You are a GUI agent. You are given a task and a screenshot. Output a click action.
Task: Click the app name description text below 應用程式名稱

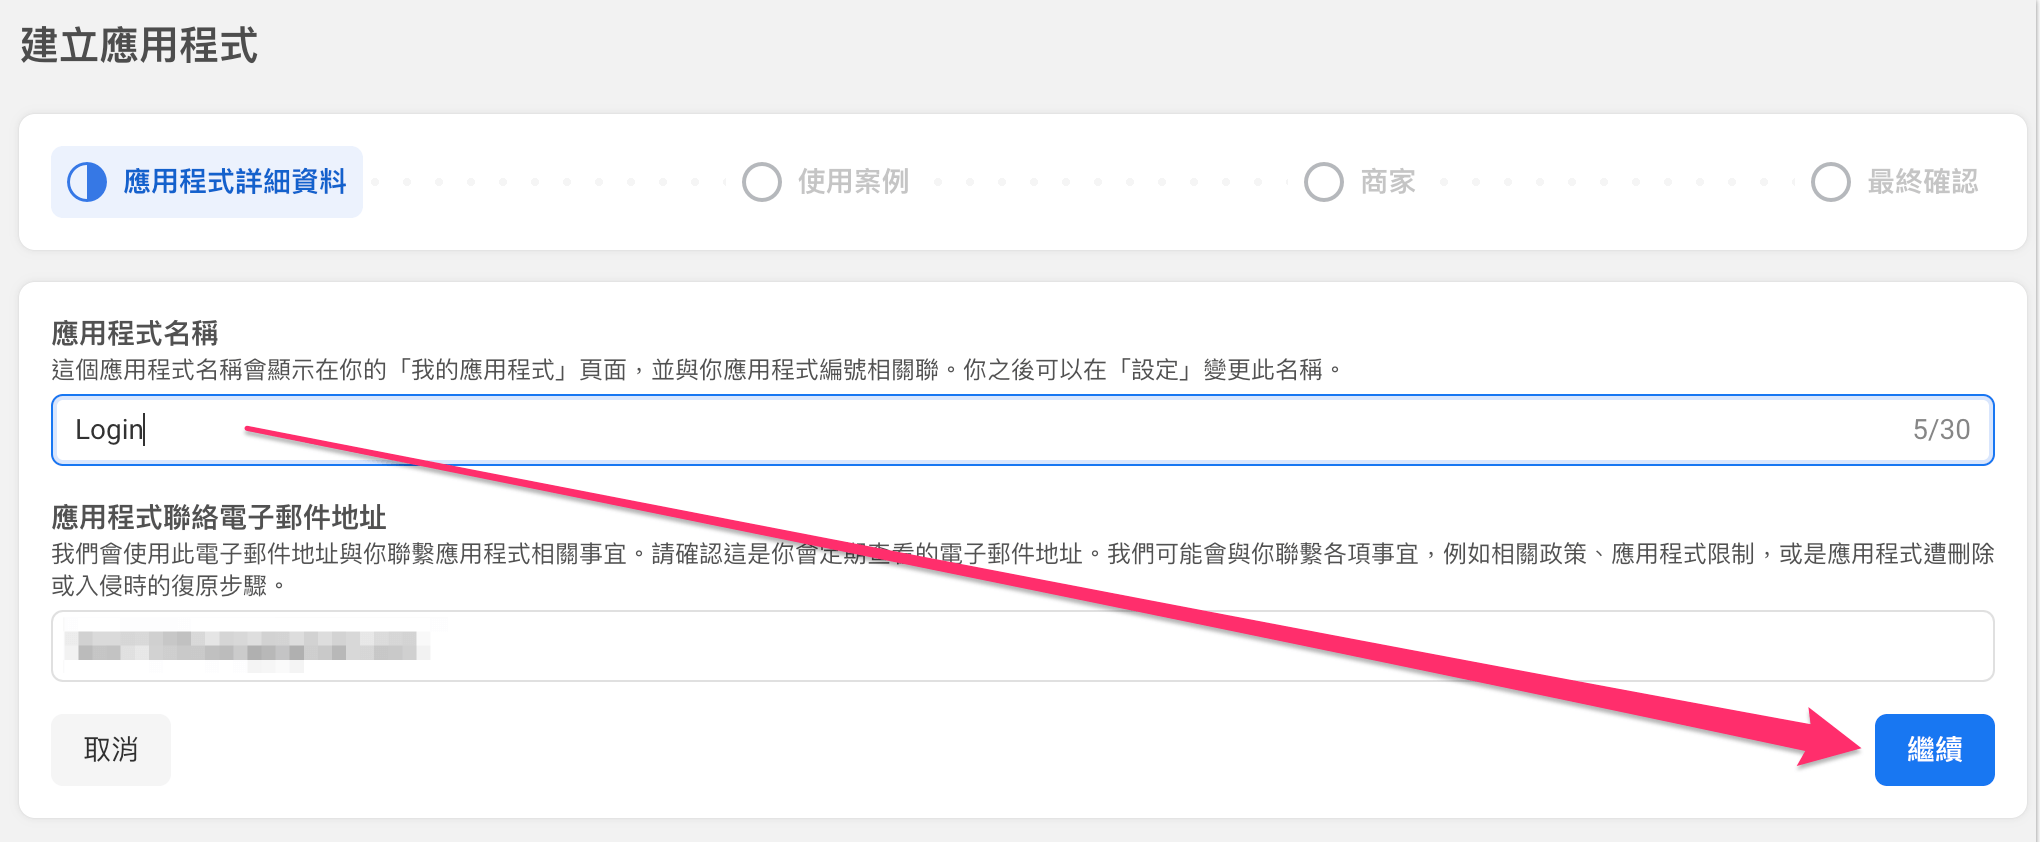coord(696,370)
